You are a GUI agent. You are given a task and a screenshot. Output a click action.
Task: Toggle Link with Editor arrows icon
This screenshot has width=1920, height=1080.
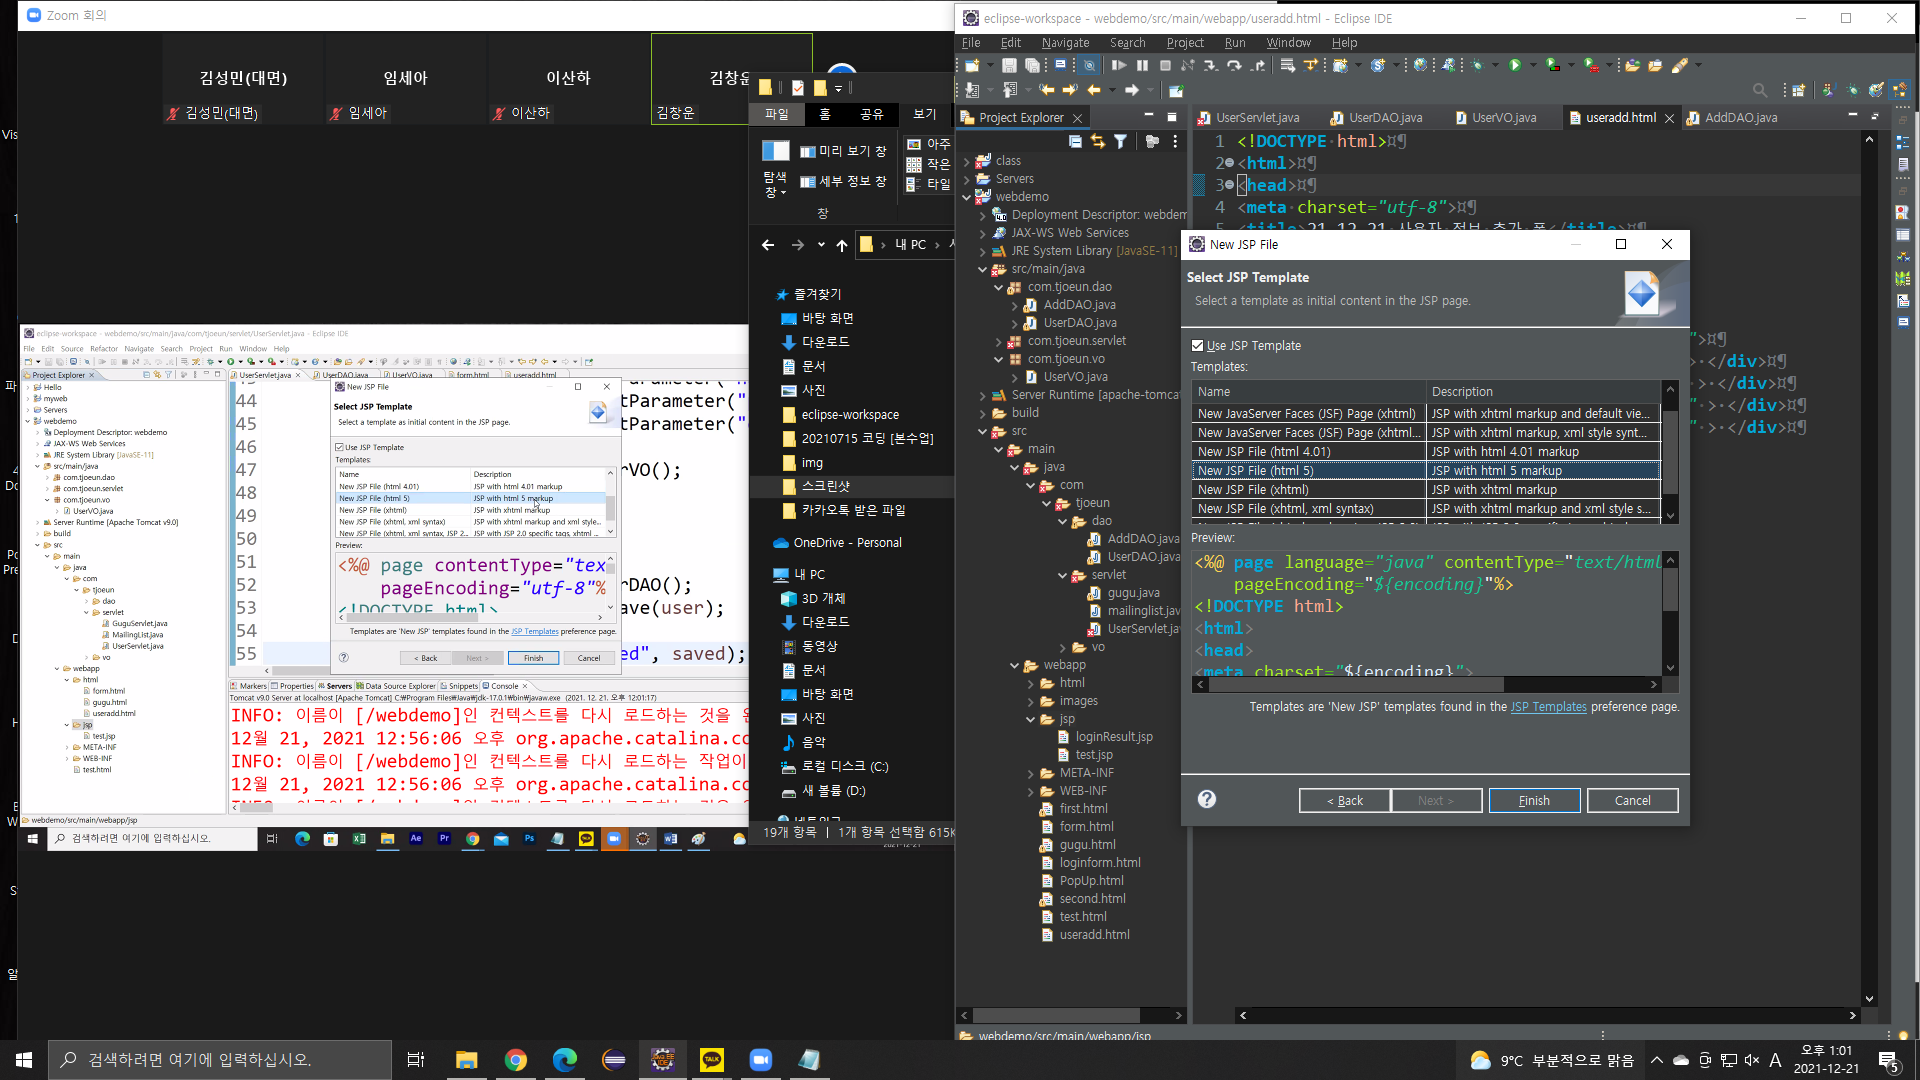[x=1098, y=142]
